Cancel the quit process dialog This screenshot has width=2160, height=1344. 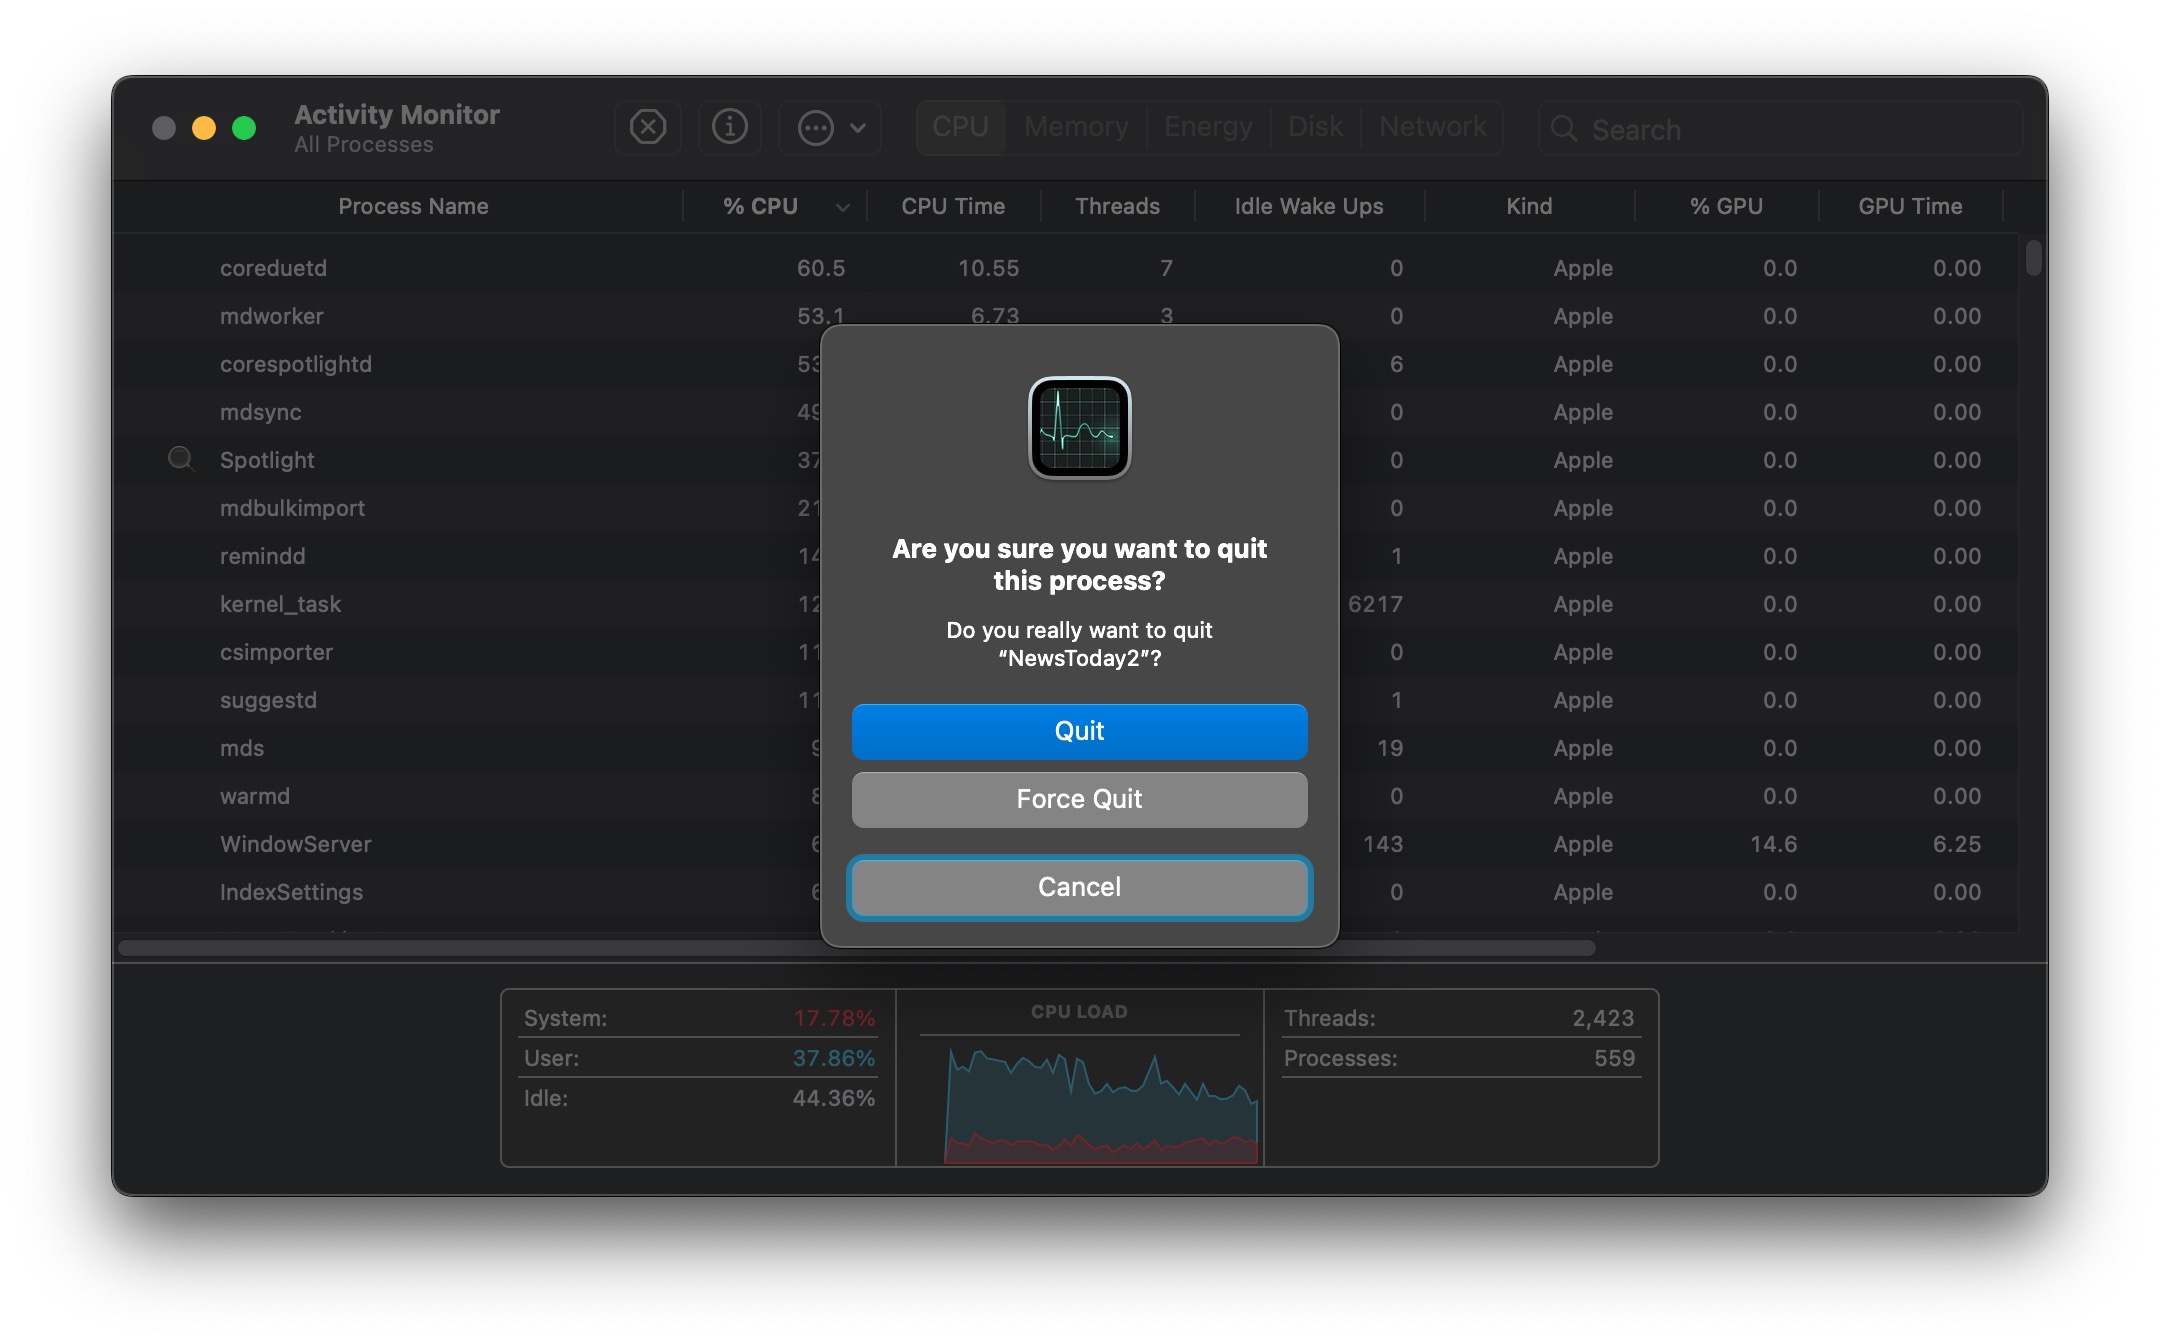pyautogui.click(x=1079, y=887)
